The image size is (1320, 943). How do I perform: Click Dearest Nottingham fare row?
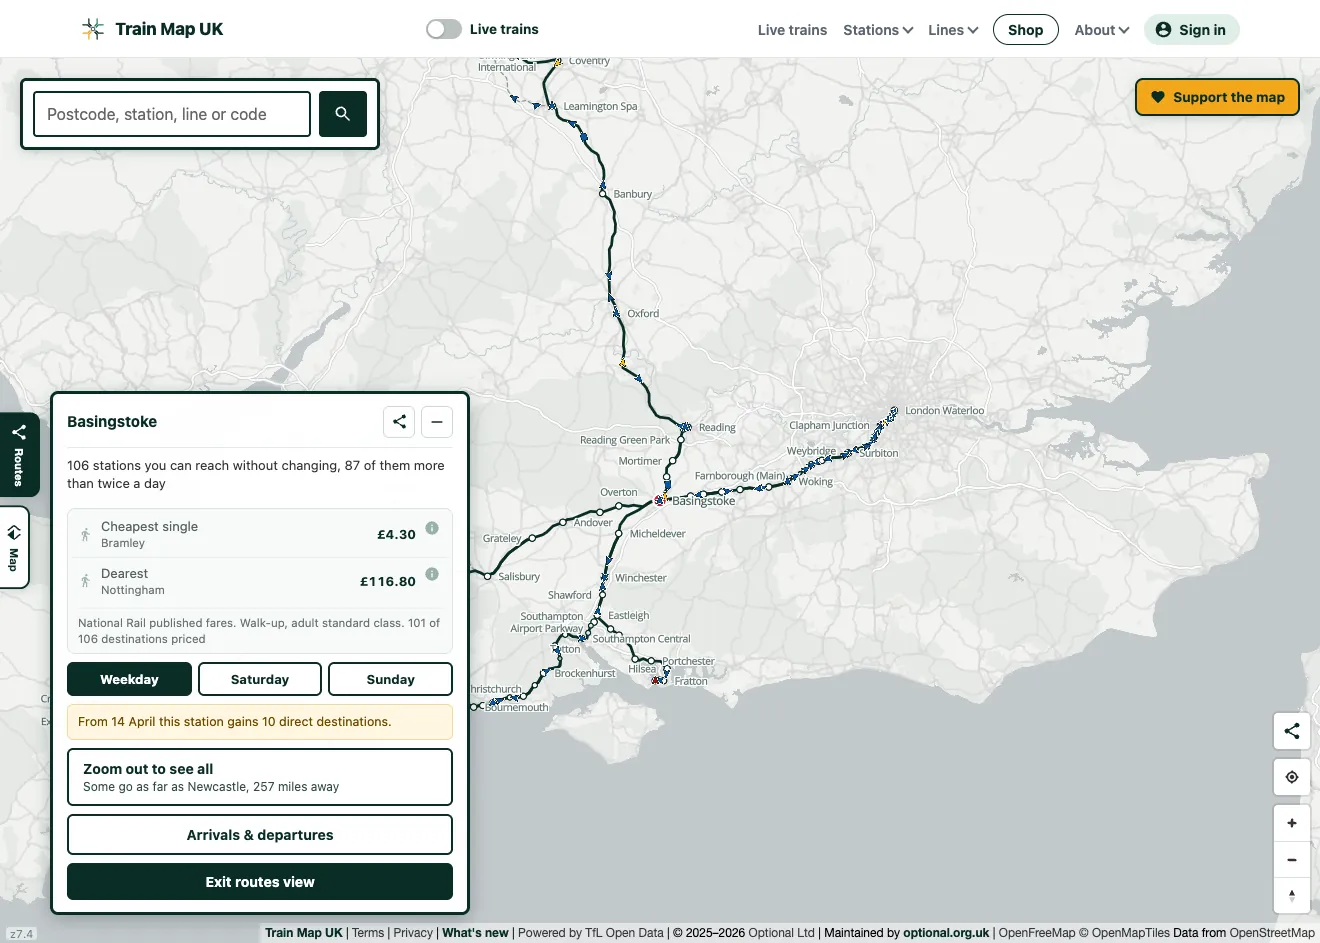260,581
